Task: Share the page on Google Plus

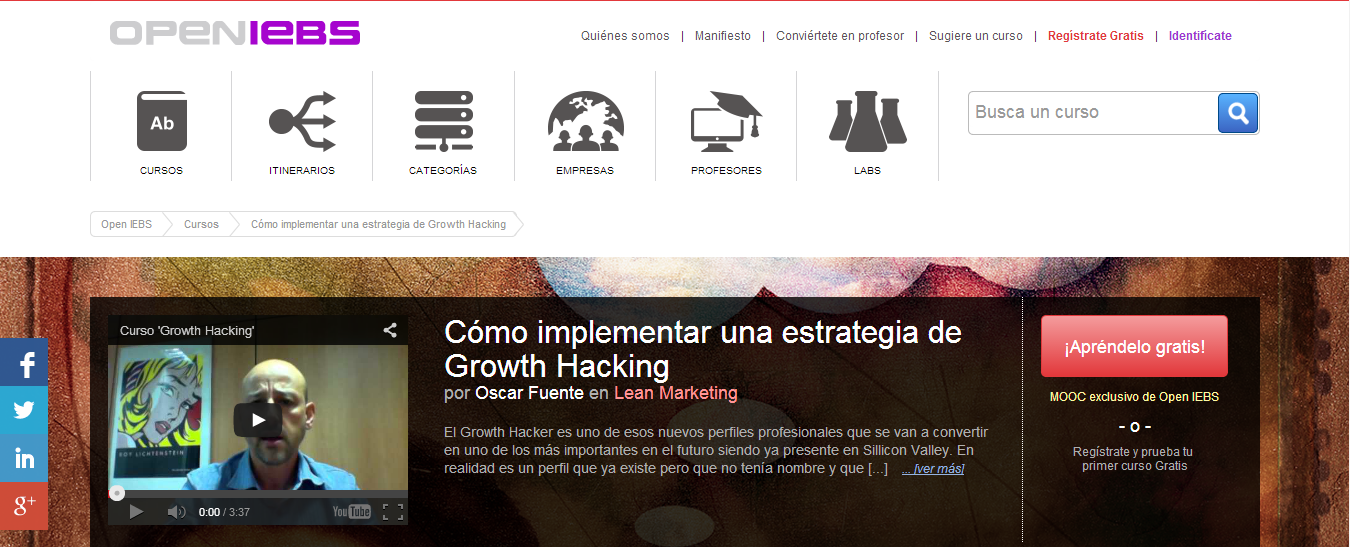Action: point(24,506)
